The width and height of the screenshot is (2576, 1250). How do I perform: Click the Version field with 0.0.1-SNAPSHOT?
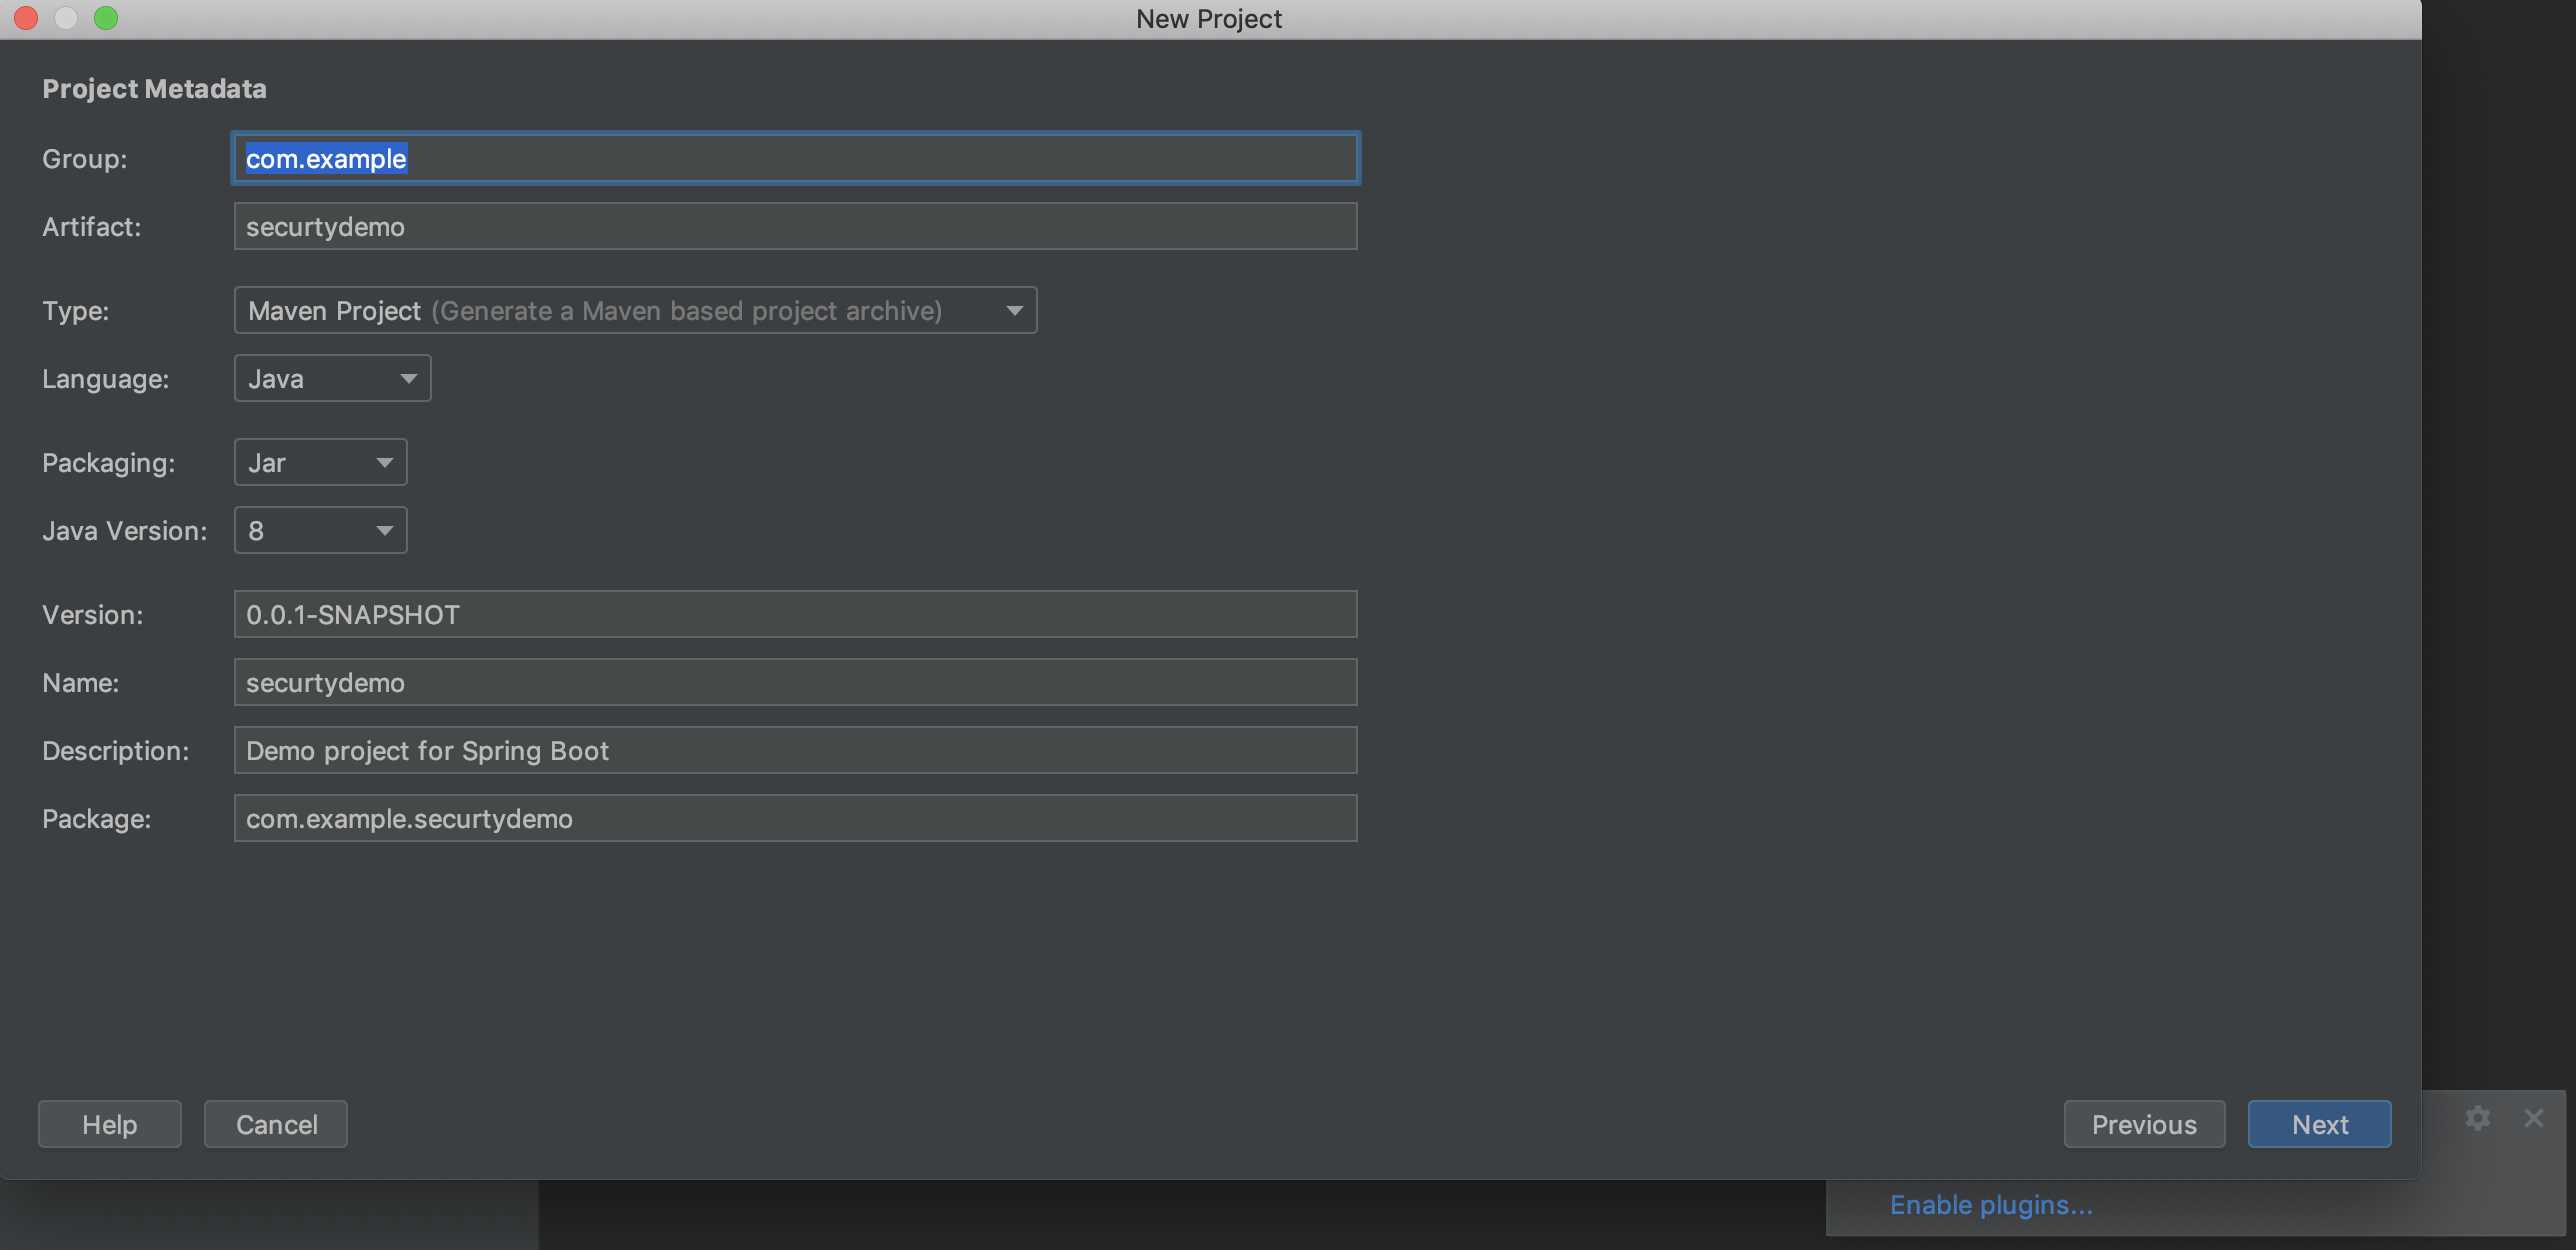click(795, 614)
